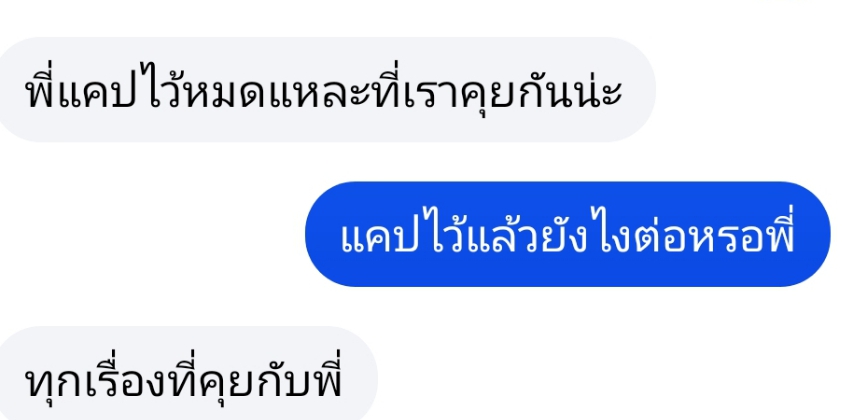853x420 pixels.
Task: Tap the blue sent message bubble
Action: 567,234
